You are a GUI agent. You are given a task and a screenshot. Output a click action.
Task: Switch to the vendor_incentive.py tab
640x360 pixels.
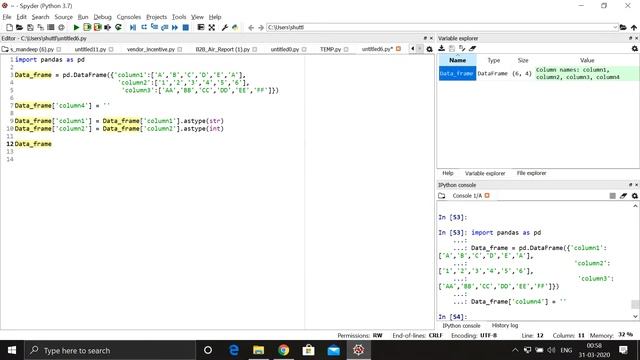coord(151,49)
